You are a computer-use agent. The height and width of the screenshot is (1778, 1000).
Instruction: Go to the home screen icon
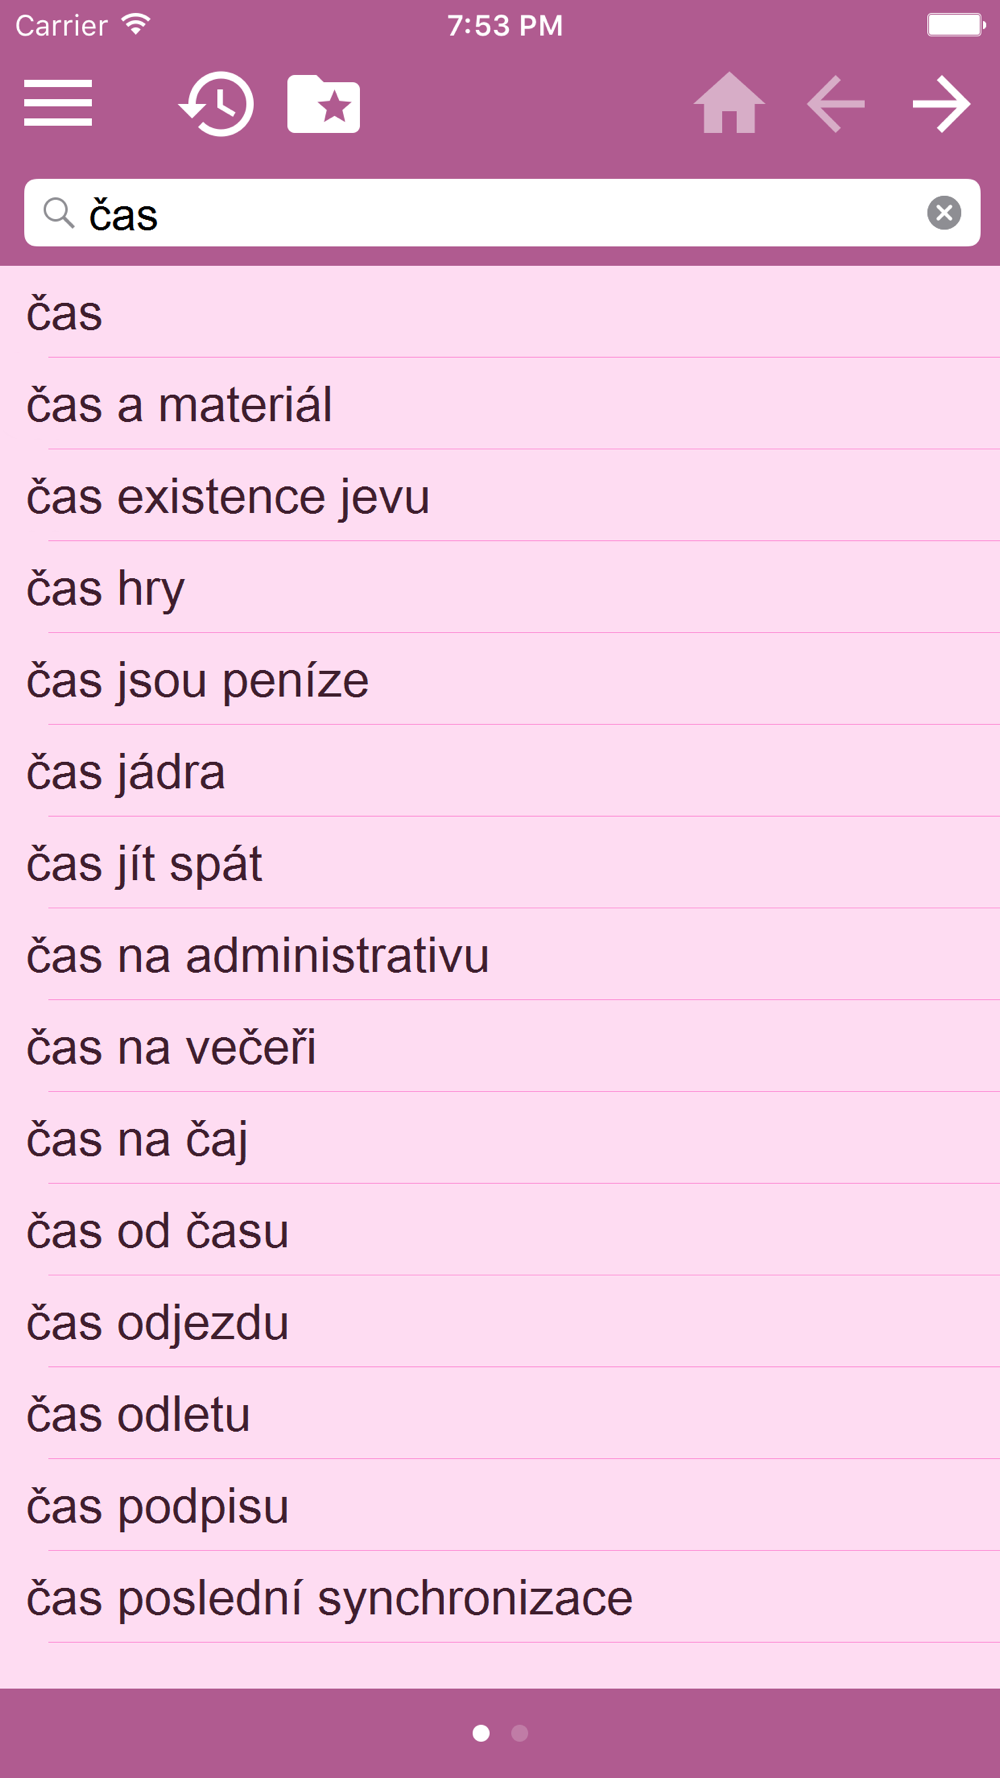coord(729,103)
